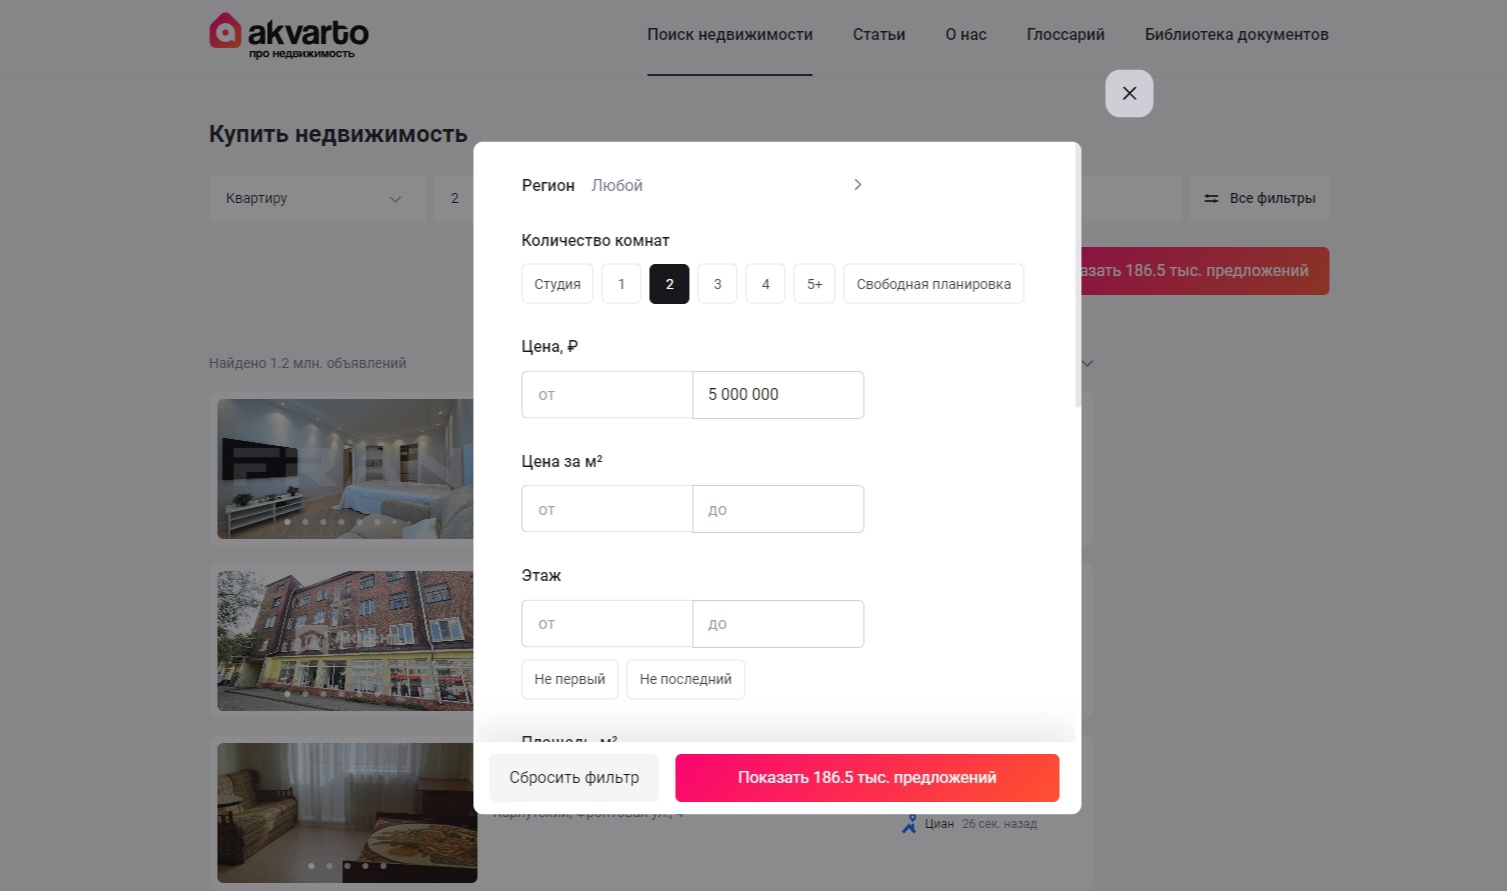Deselect the 2 rooms option
The image size is (1507, 891).
[x=669, y=284]
